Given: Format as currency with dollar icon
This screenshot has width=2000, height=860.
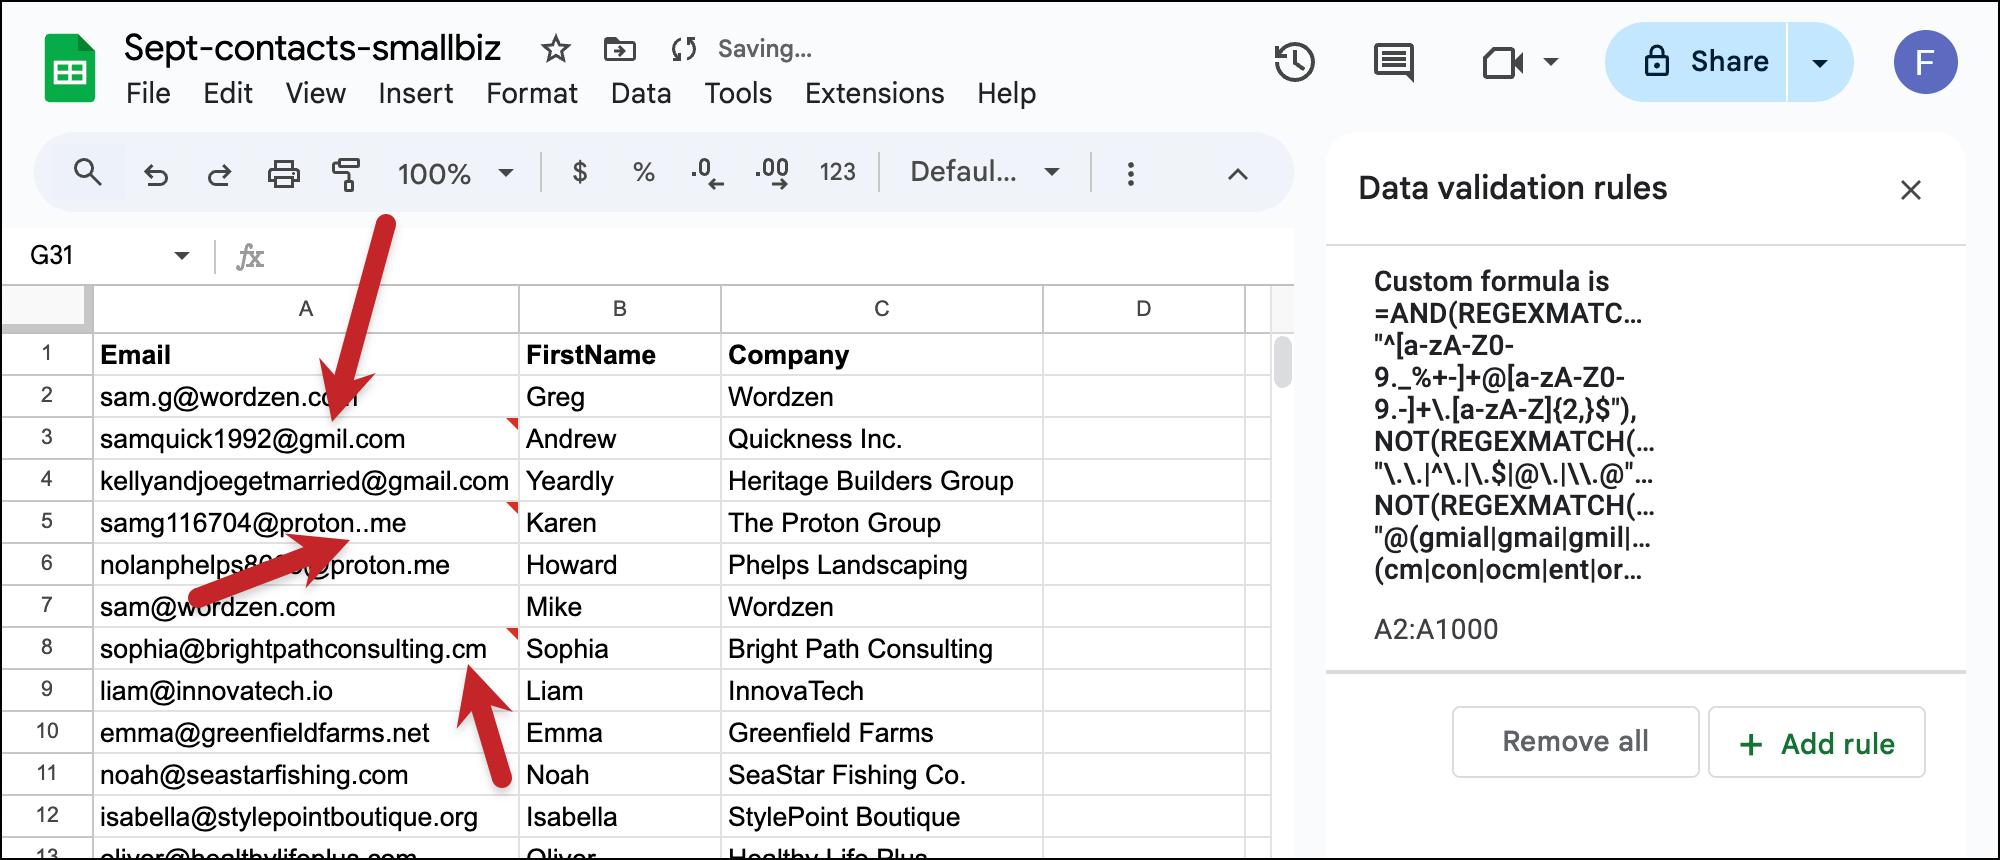Looking at the screenshot, I should pos(579,172).
